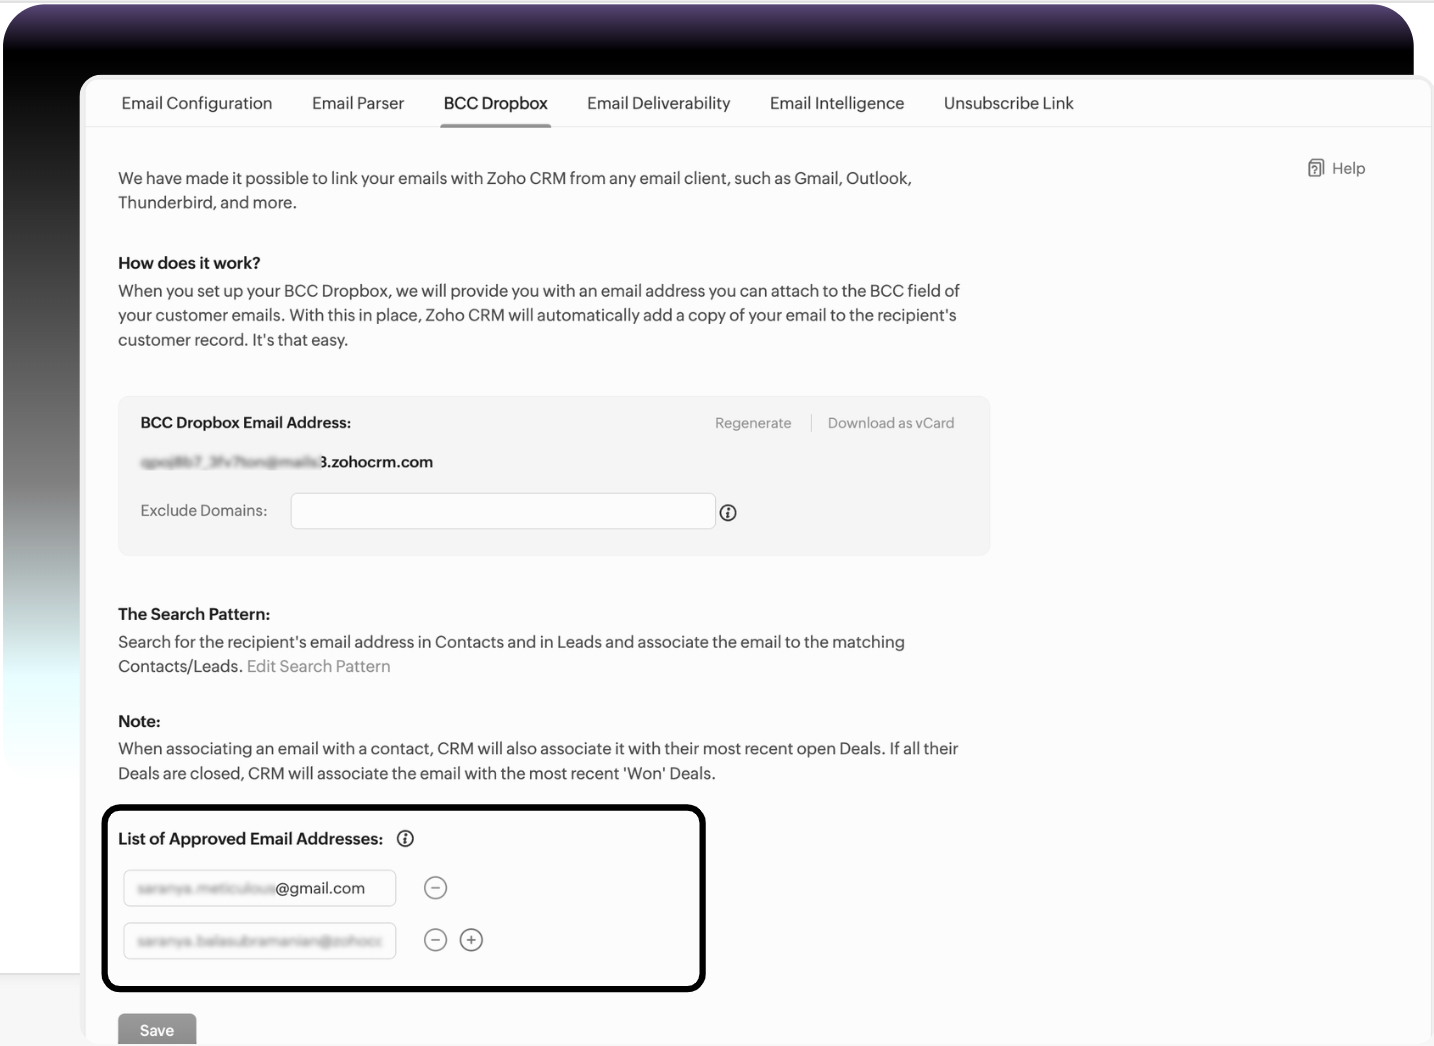Click the Edit Search Pattern link

point(318,666)
